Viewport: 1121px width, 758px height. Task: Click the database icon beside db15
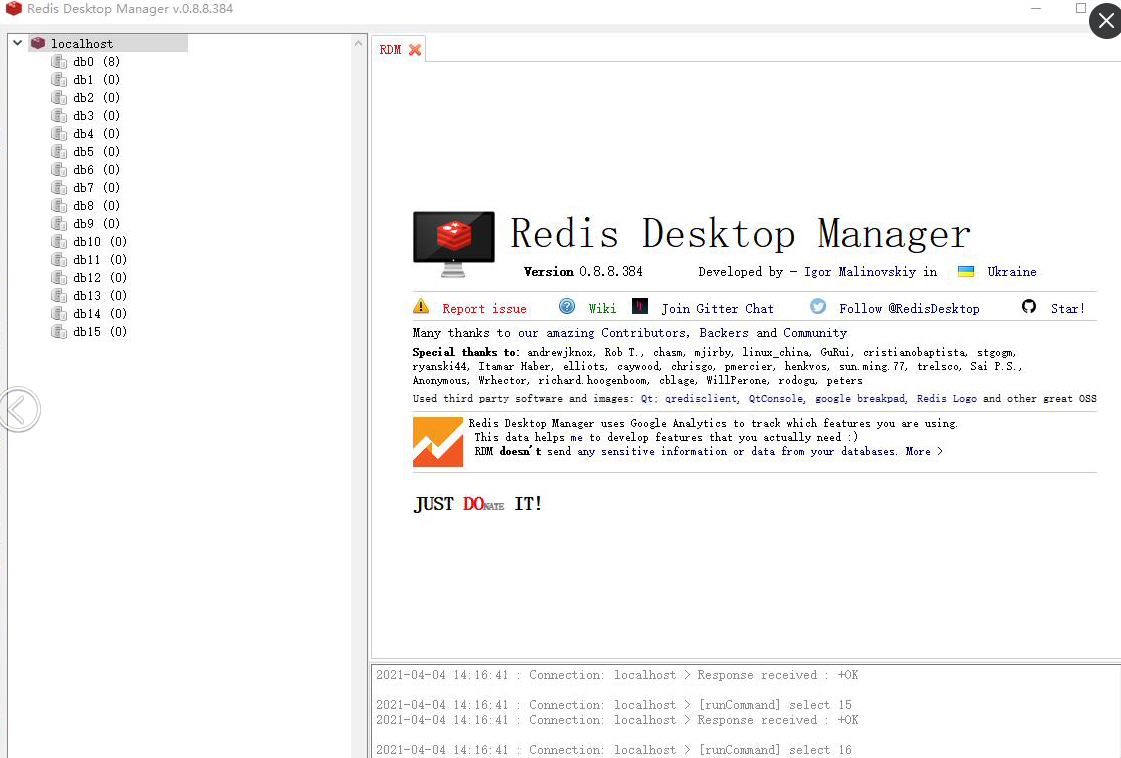pos(59,332)
